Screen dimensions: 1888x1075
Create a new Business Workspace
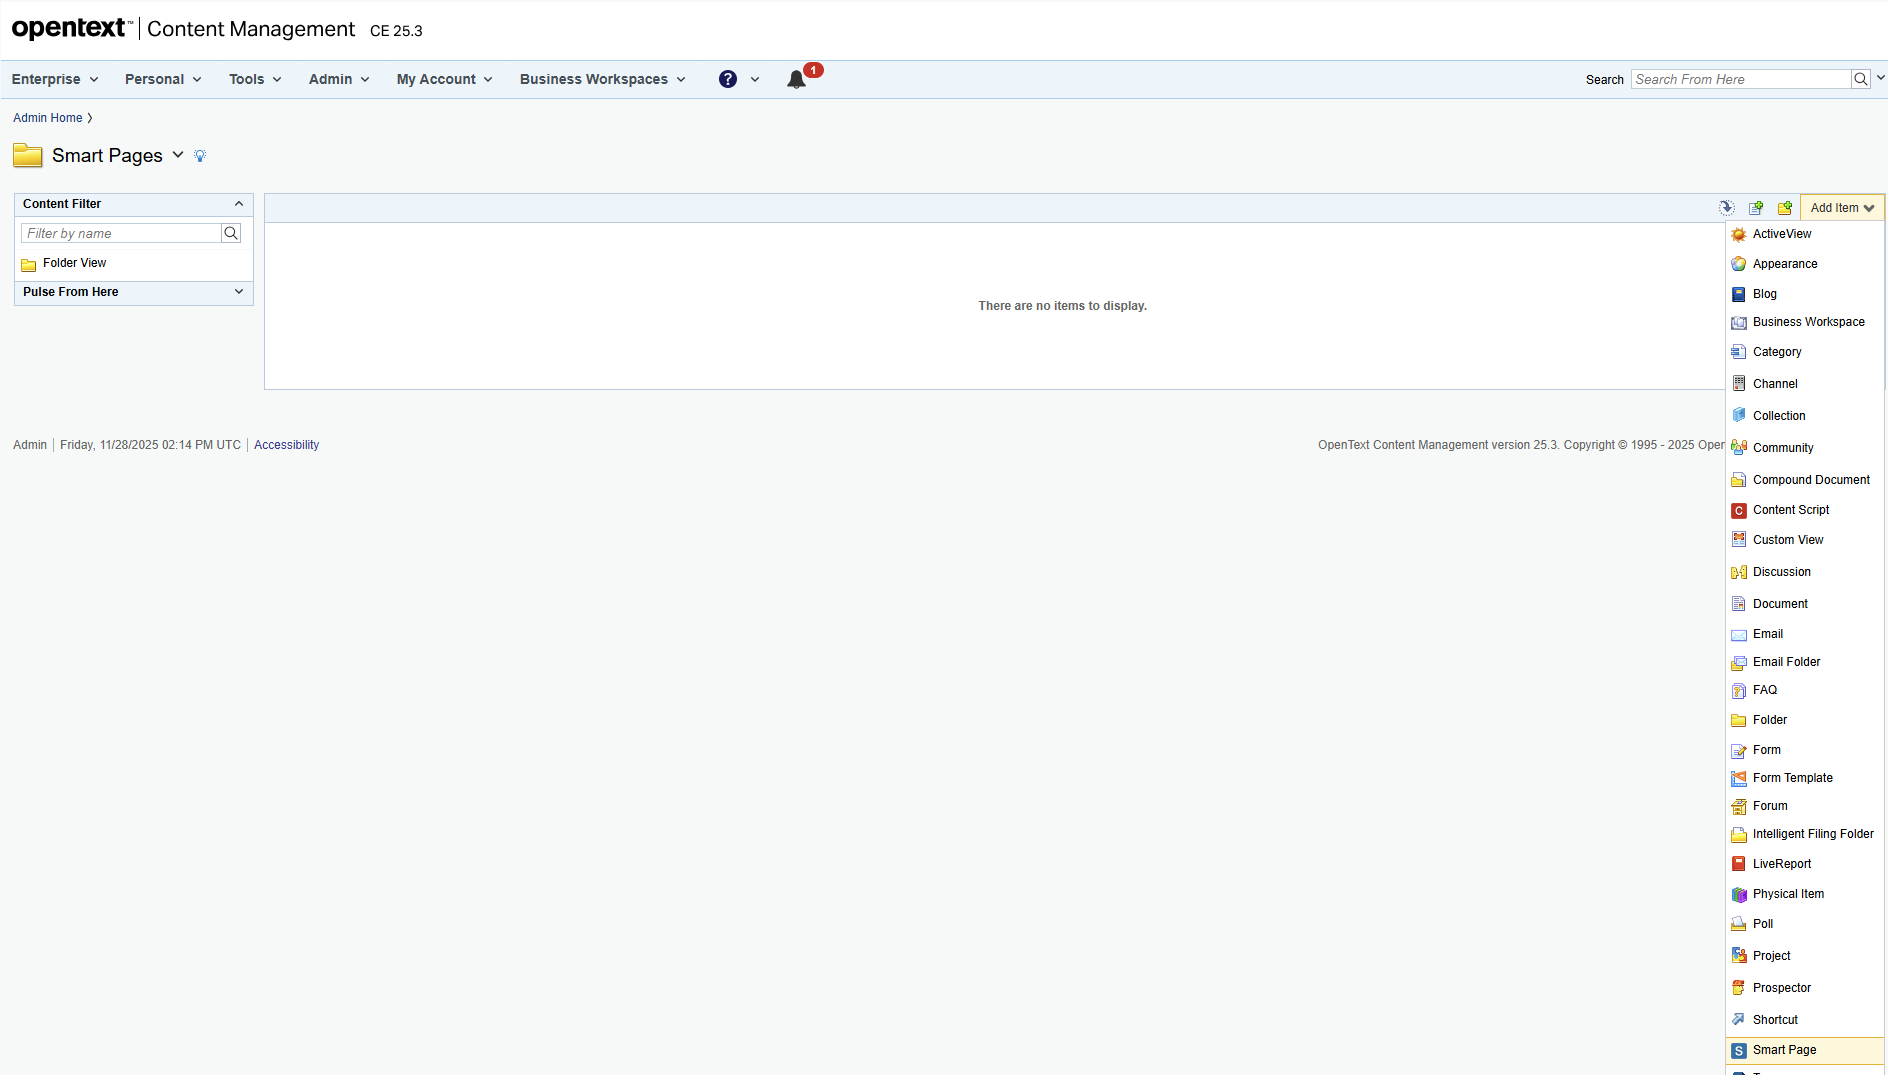tap(1808, 321)
